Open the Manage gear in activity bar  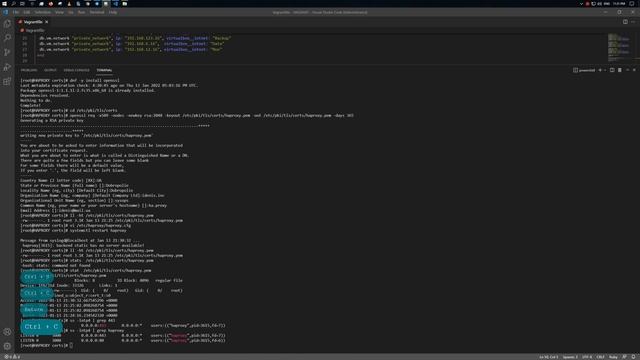(7, 346)
